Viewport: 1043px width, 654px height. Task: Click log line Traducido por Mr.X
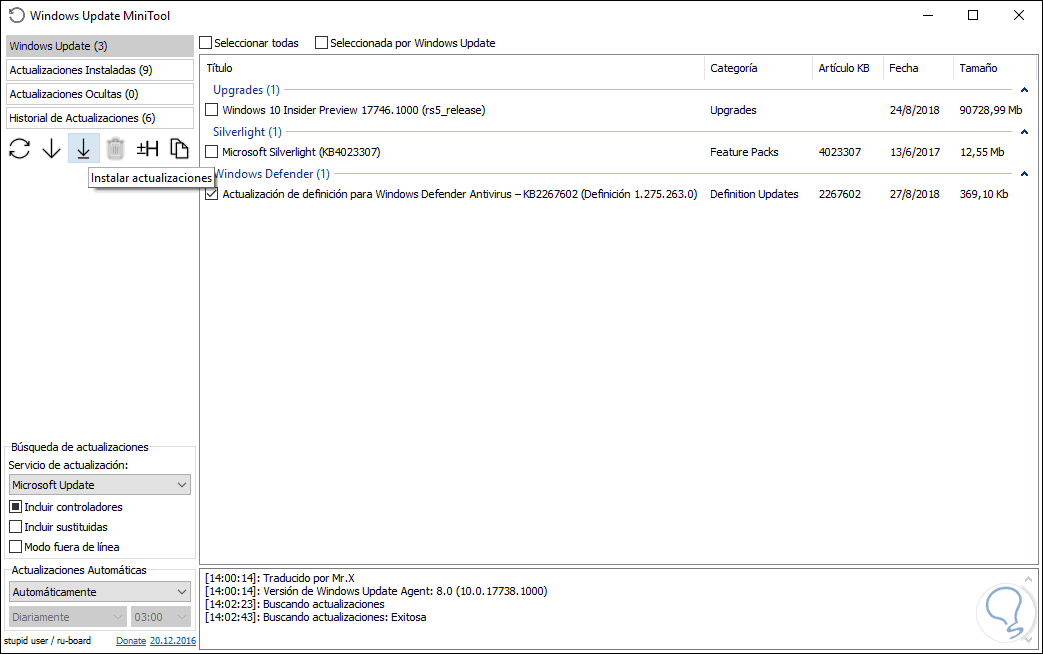click(x=279, y=577)
